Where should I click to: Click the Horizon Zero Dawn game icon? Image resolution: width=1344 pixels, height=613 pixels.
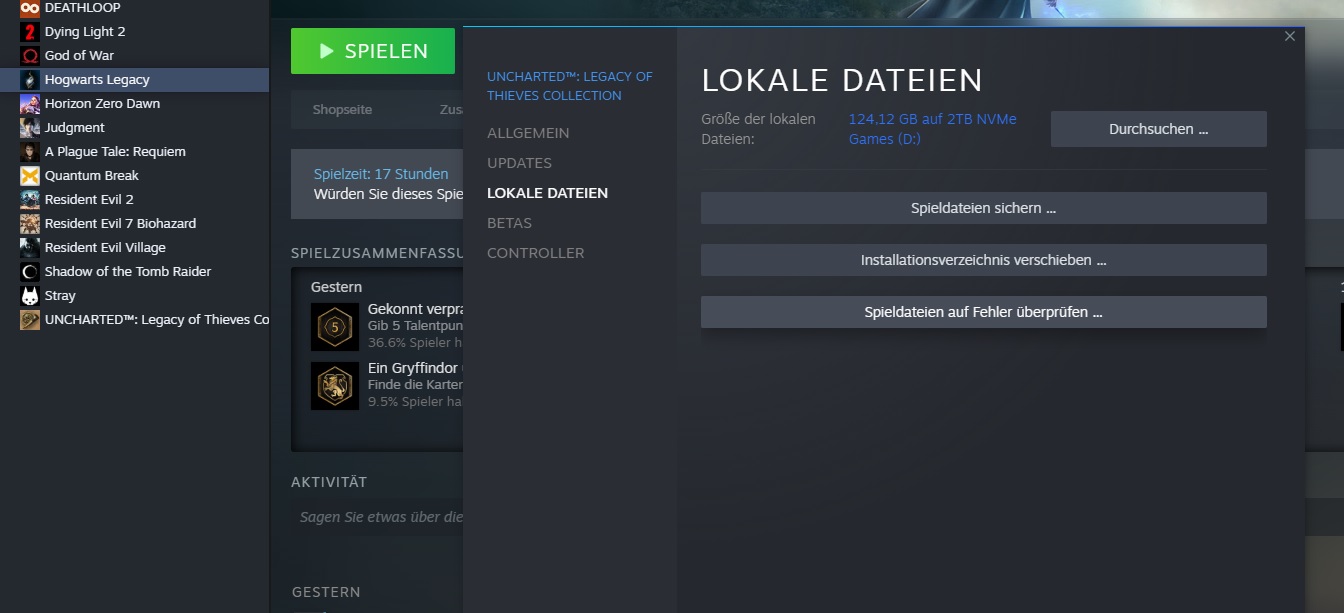click(30, 103)
